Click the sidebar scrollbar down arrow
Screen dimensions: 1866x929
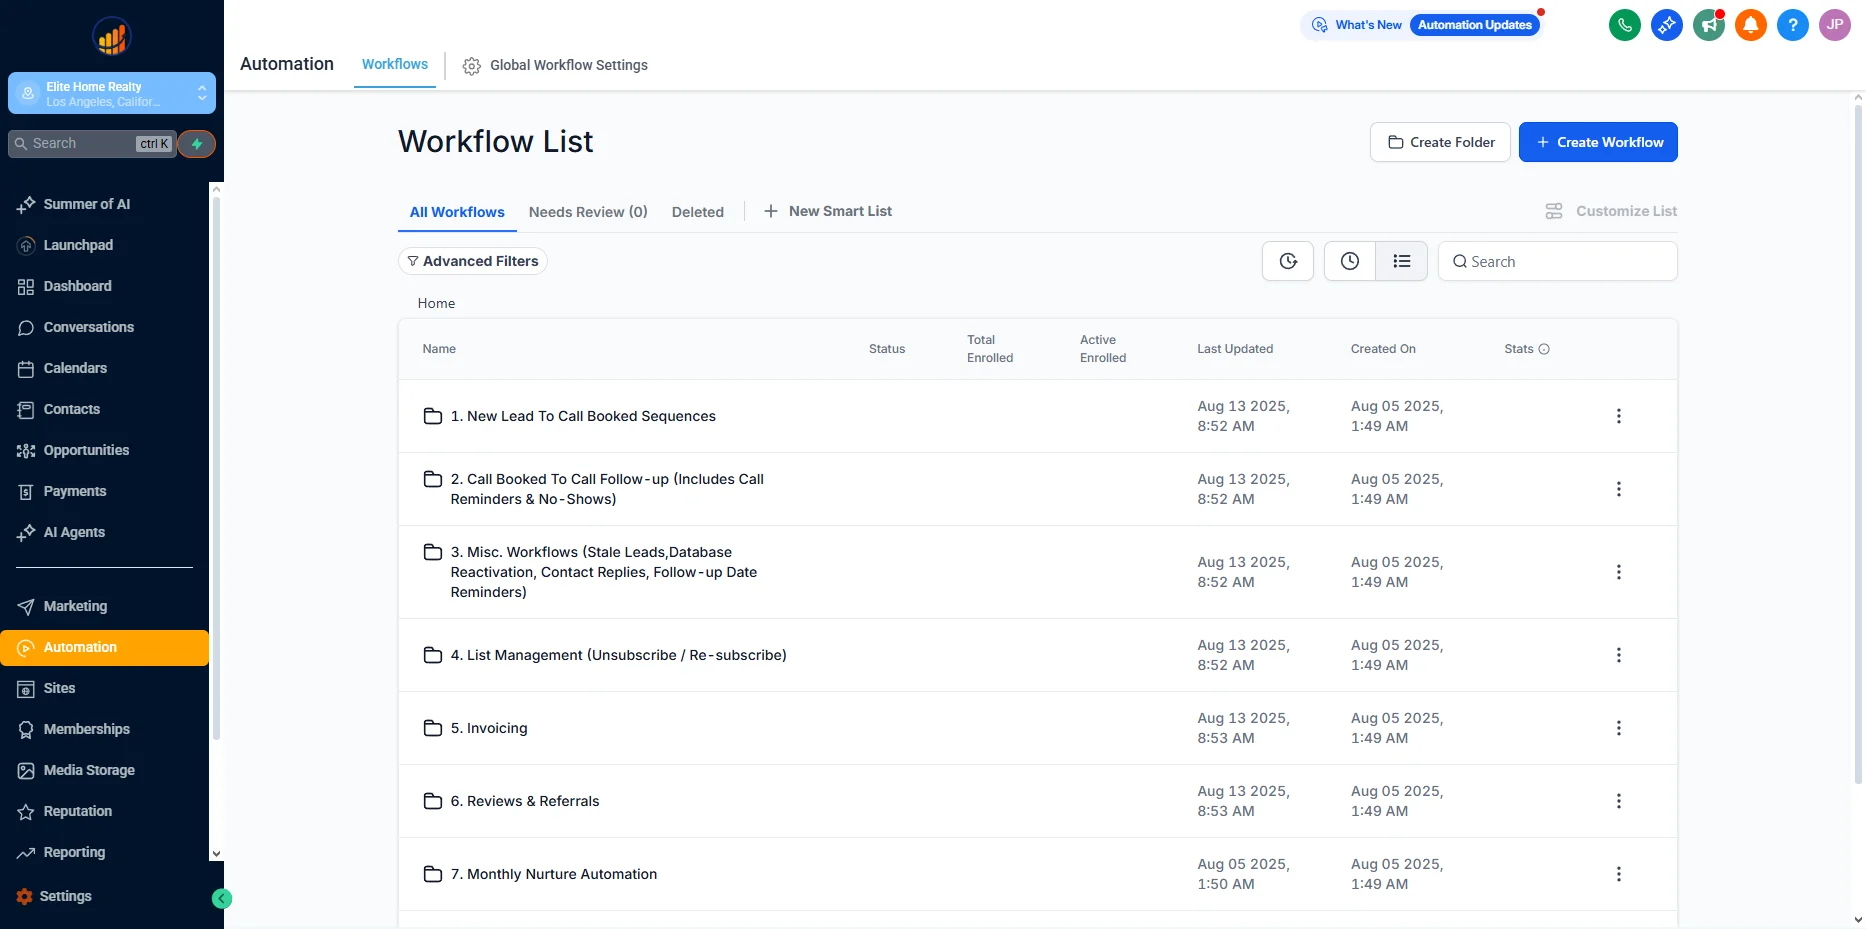coord(216,854)
